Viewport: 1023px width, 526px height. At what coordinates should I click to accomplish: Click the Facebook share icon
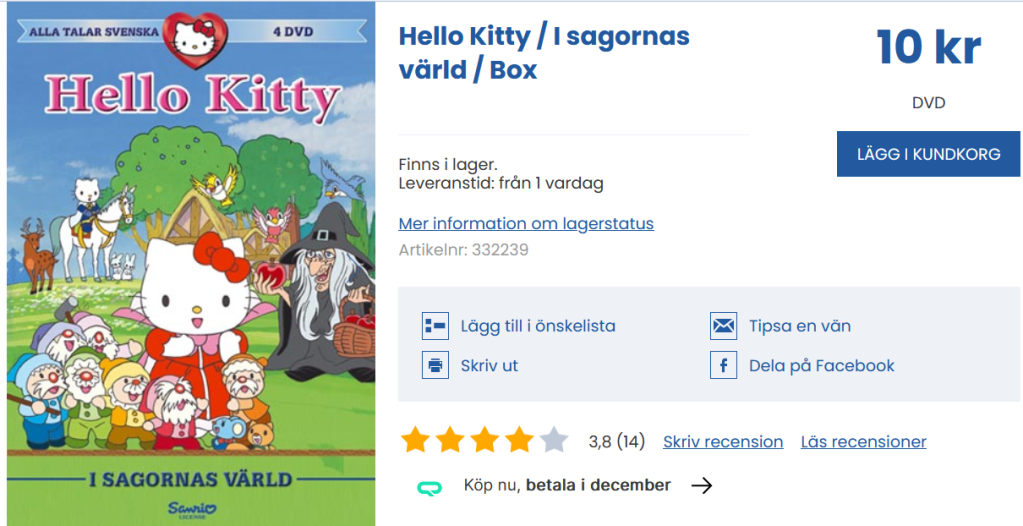point(723,365)
